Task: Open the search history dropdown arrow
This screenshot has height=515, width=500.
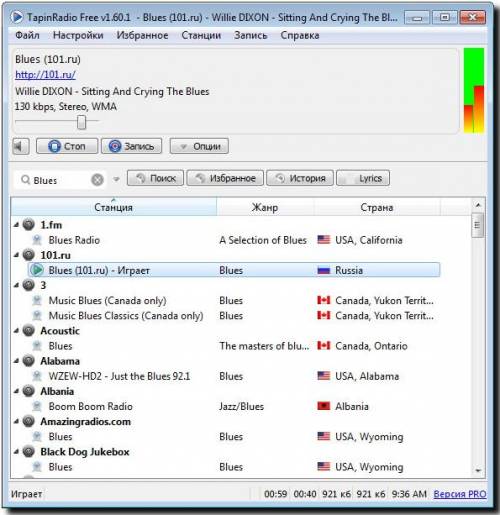Action: tap(116, 180)
